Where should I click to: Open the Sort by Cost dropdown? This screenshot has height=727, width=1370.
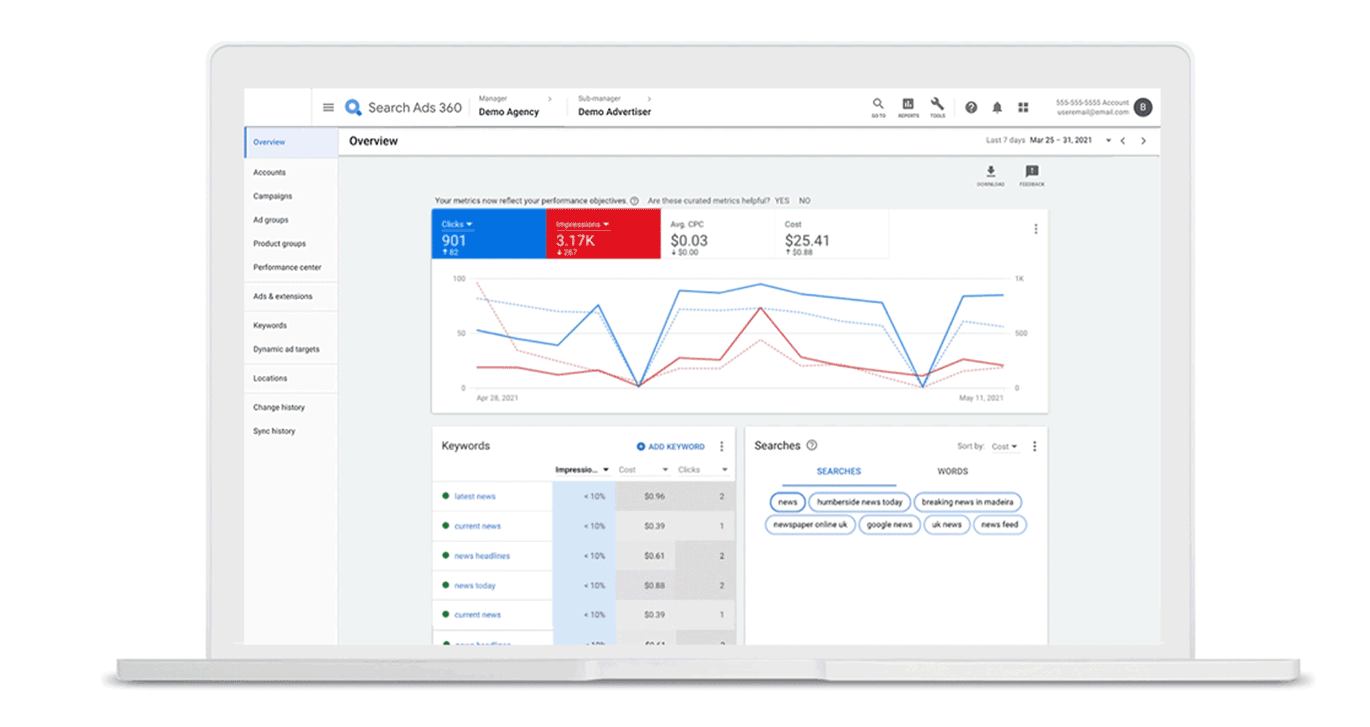[x=1004, y=447]
